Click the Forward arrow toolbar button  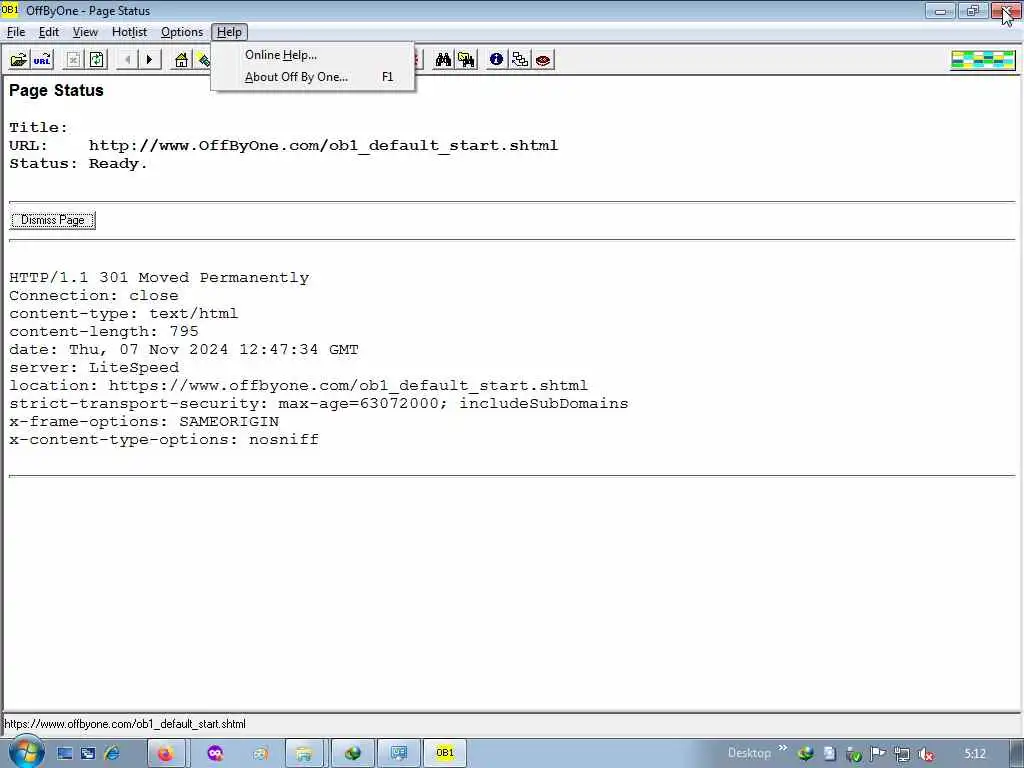coord(150,60)
